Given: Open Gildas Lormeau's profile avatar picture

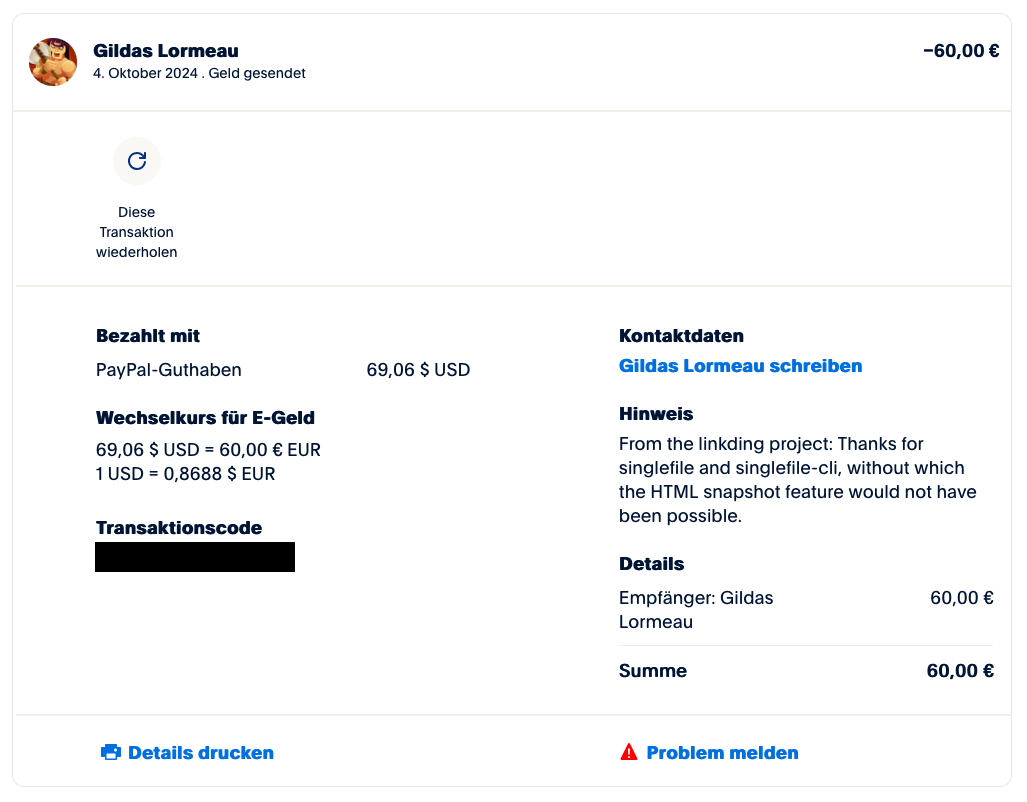Looking at the screenshot, I should click(x=54, y=62).
